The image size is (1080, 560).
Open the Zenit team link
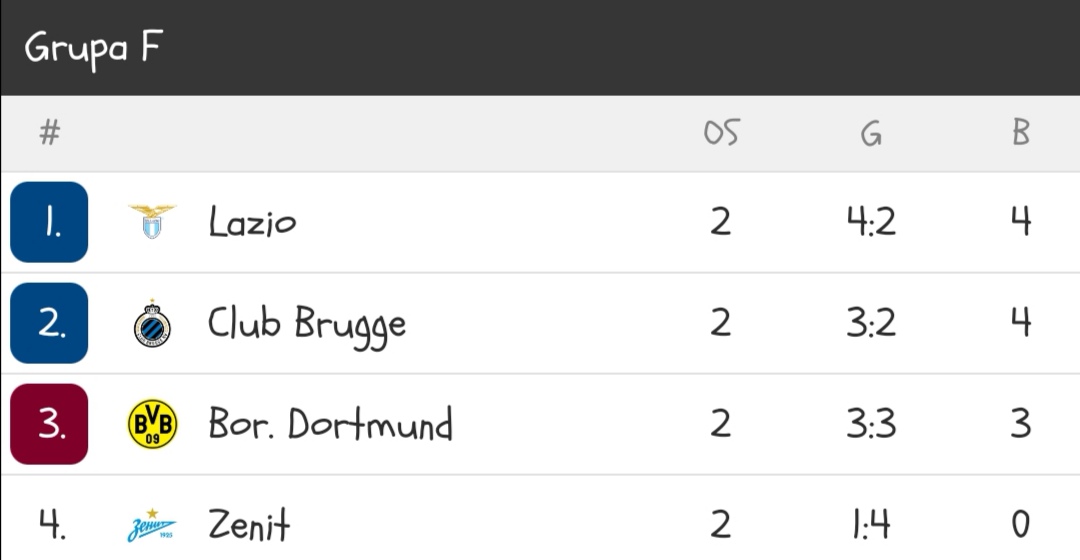click(x=249, y=524)
